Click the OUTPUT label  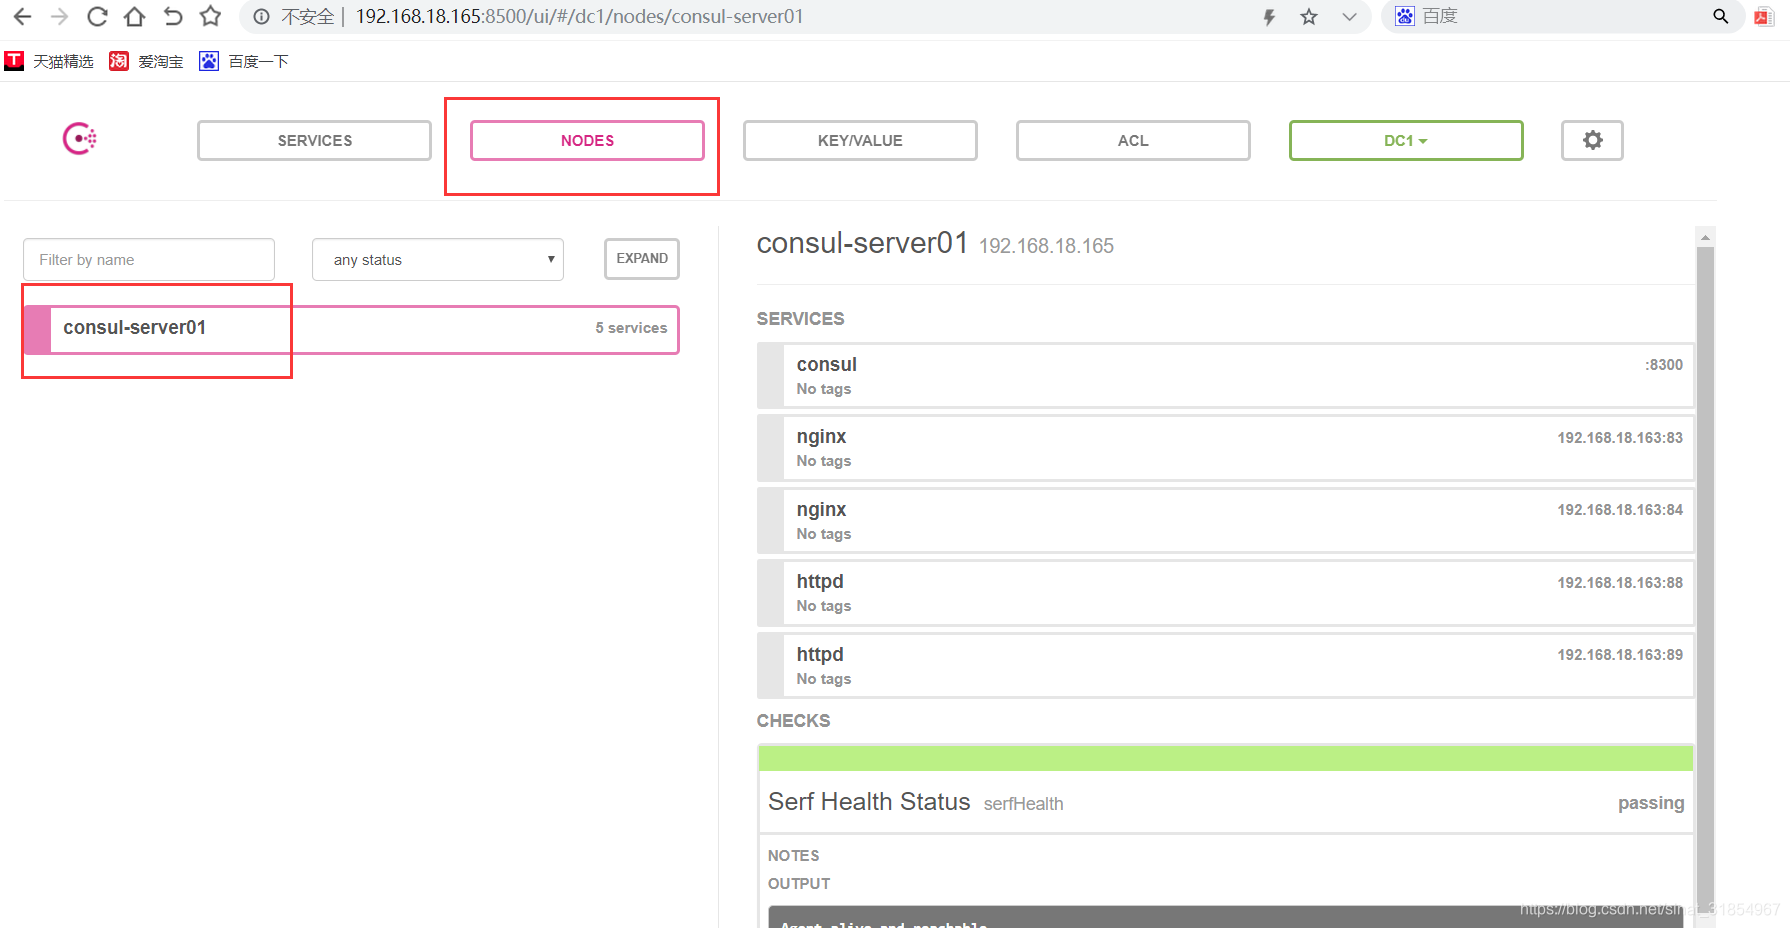tap(799, 884)
